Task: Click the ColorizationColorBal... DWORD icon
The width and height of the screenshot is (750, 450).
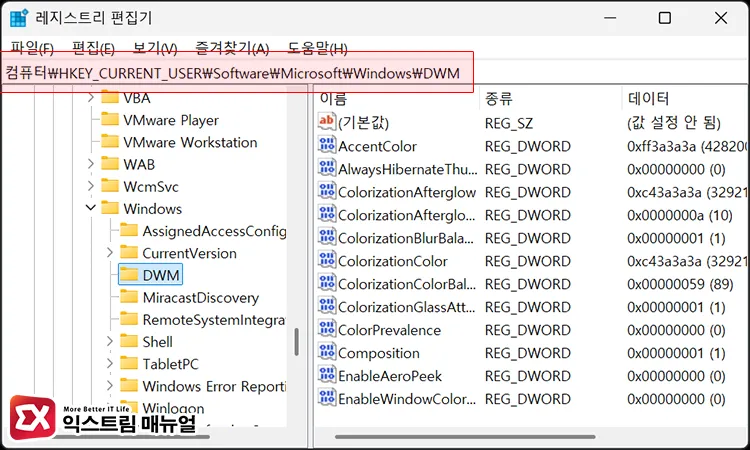Action: tap(327, 283)
